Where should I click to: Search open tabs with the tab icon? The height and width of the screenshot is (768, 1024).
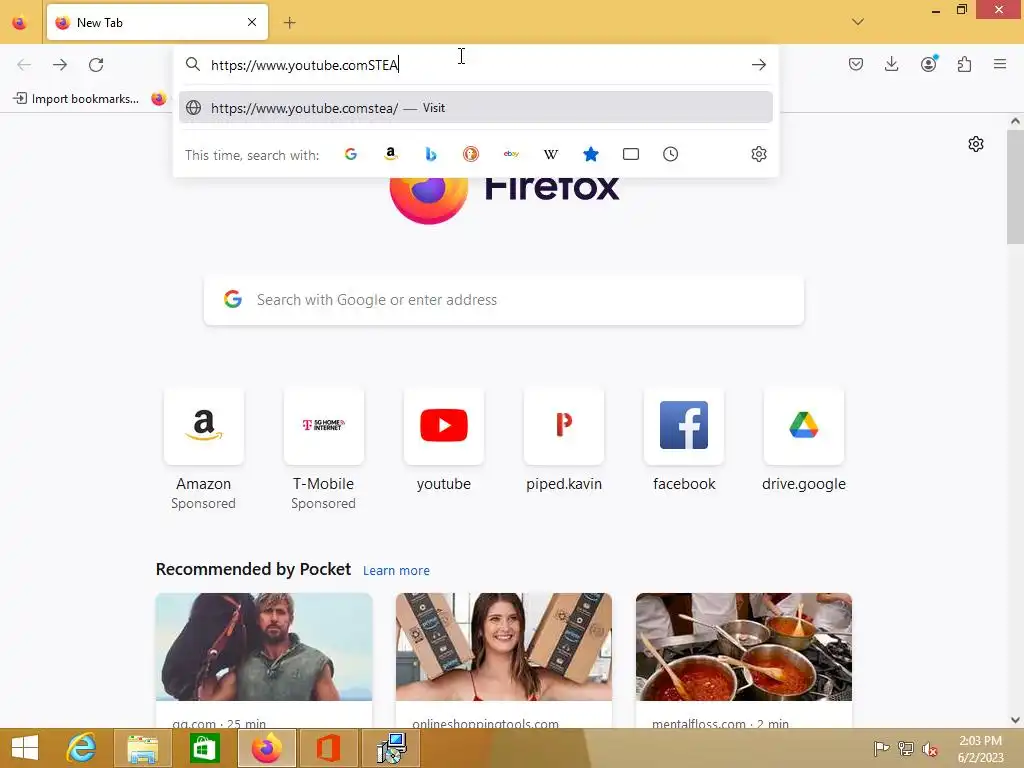pos(631,154)
